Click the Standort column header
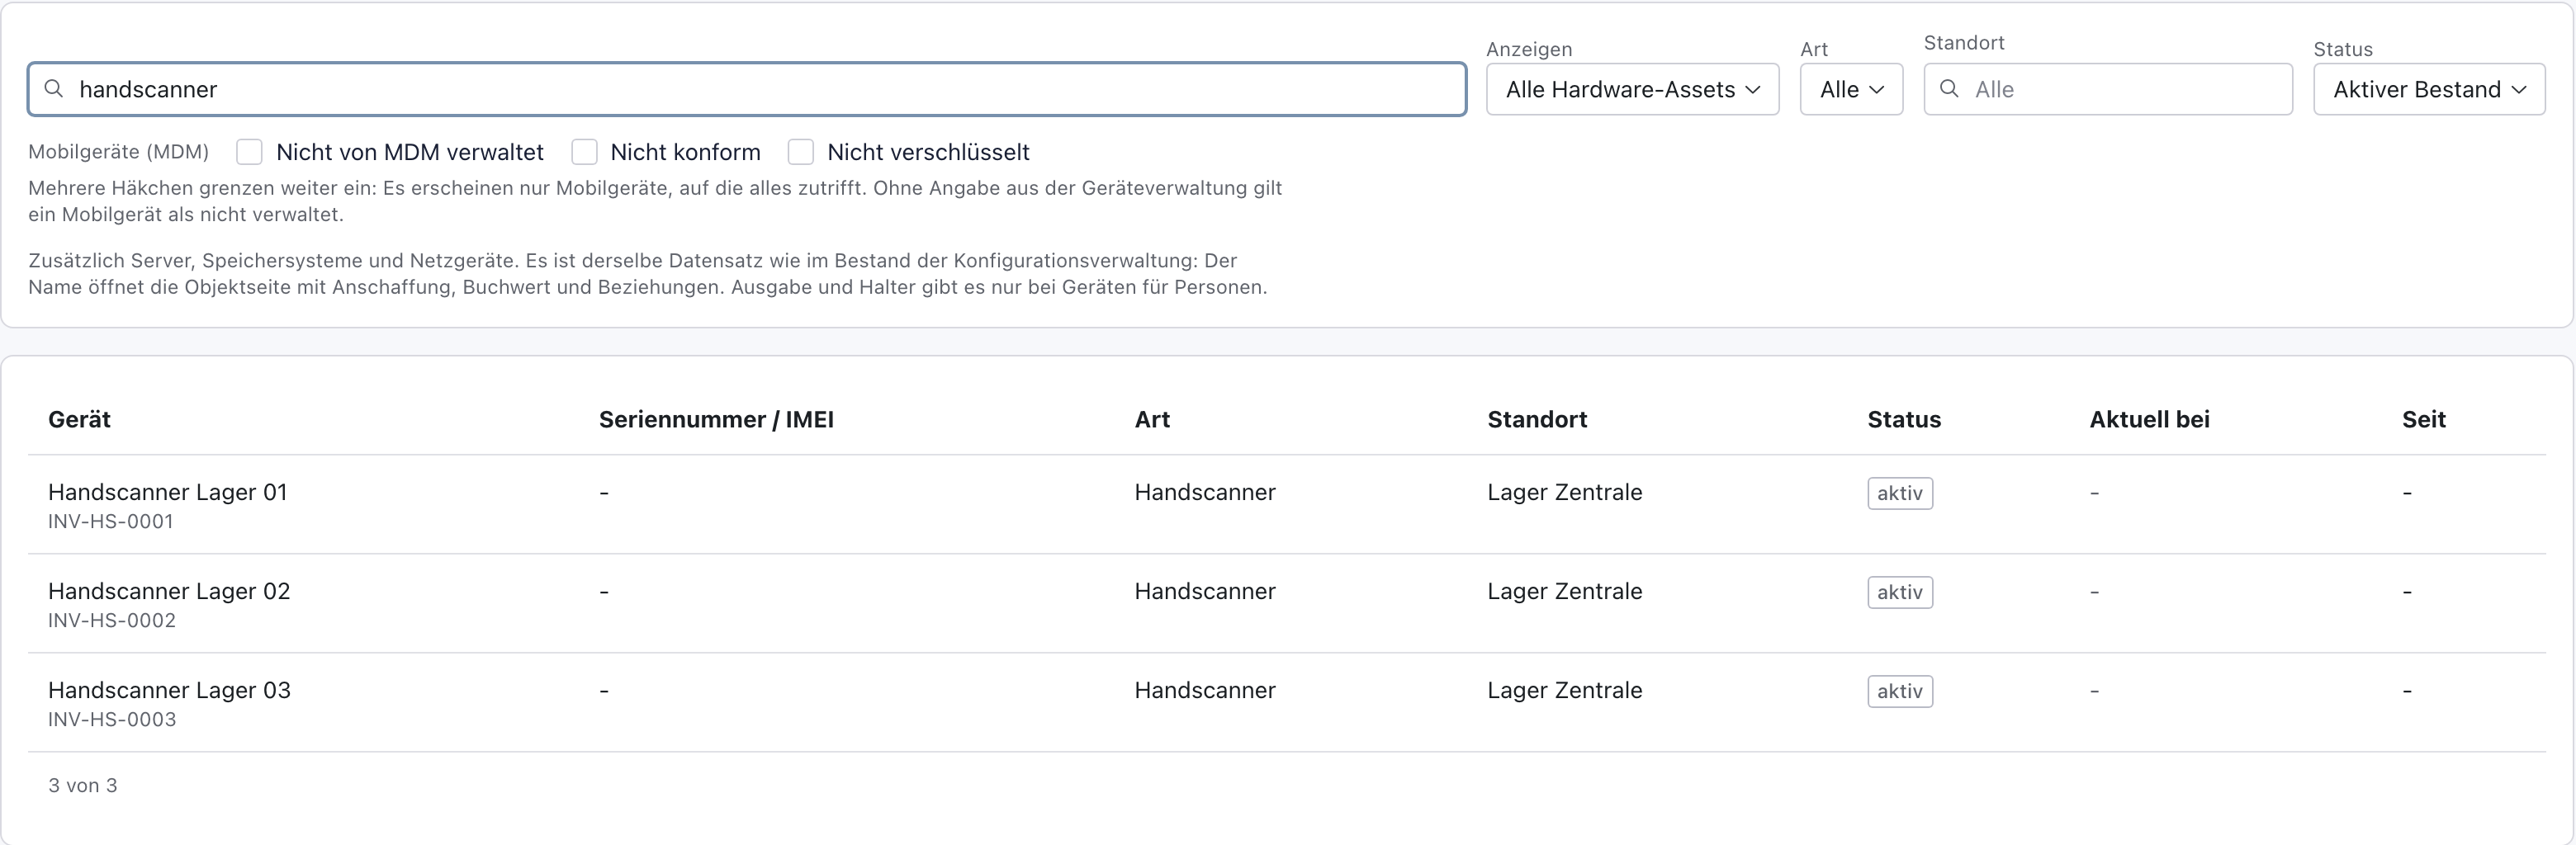The width and height of the screenshot is (2576, 845). tap(1537, 420)
